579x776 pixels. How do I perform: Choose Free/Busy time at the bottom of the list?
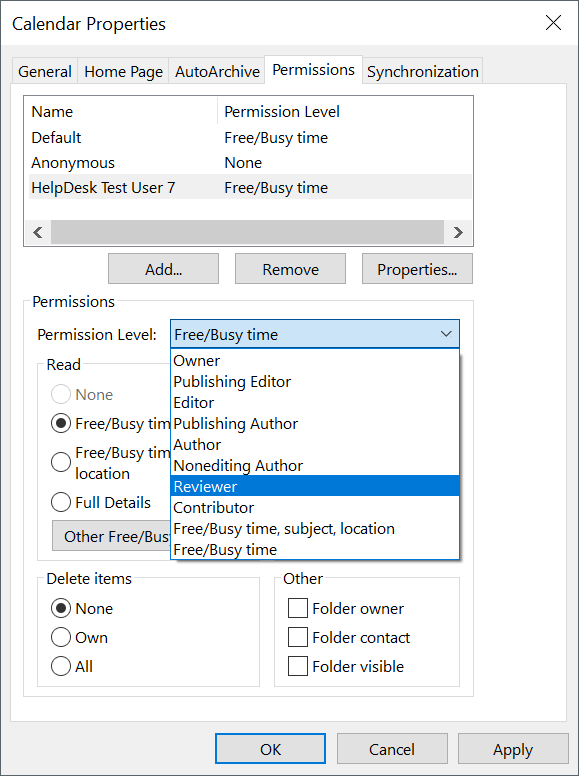315,549
